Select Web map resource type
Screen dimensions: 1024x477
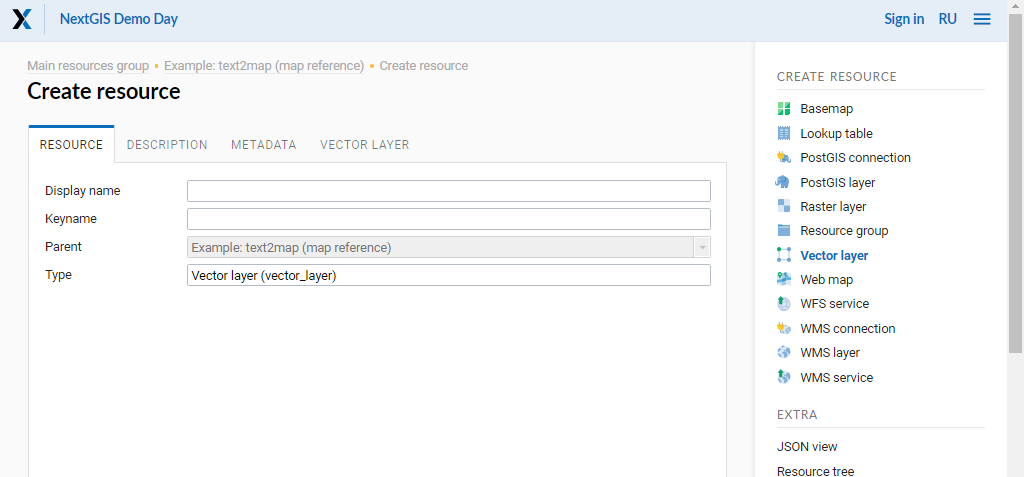(827, 280)
